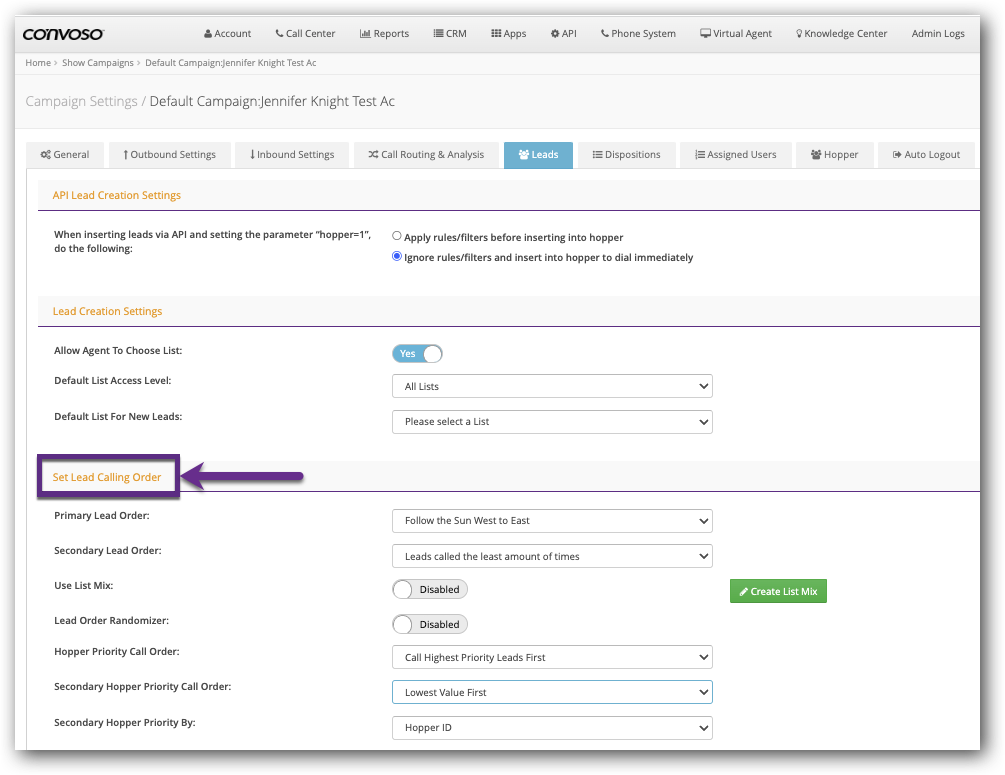Click the Default Campaign breadcrumb text
Viewport: 1005px width, 775px height.
pyautogui.click(x=231, y=63)
